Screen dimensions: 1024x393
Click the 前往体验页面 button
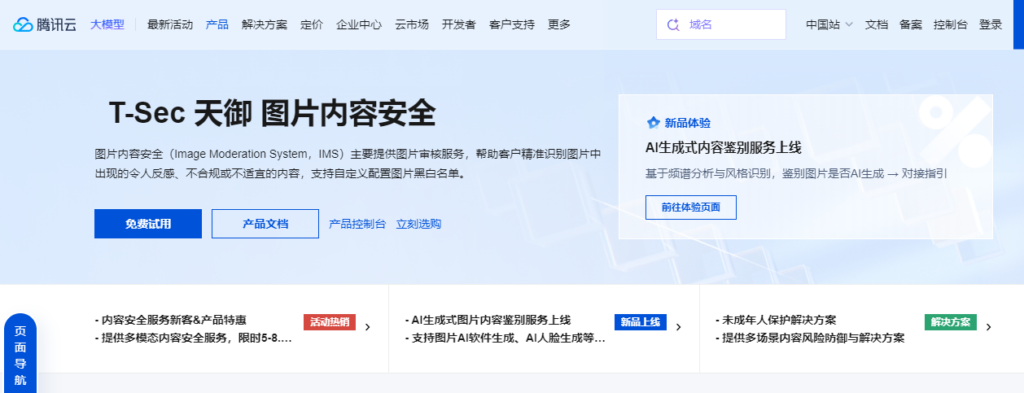[x=691, y=207]
